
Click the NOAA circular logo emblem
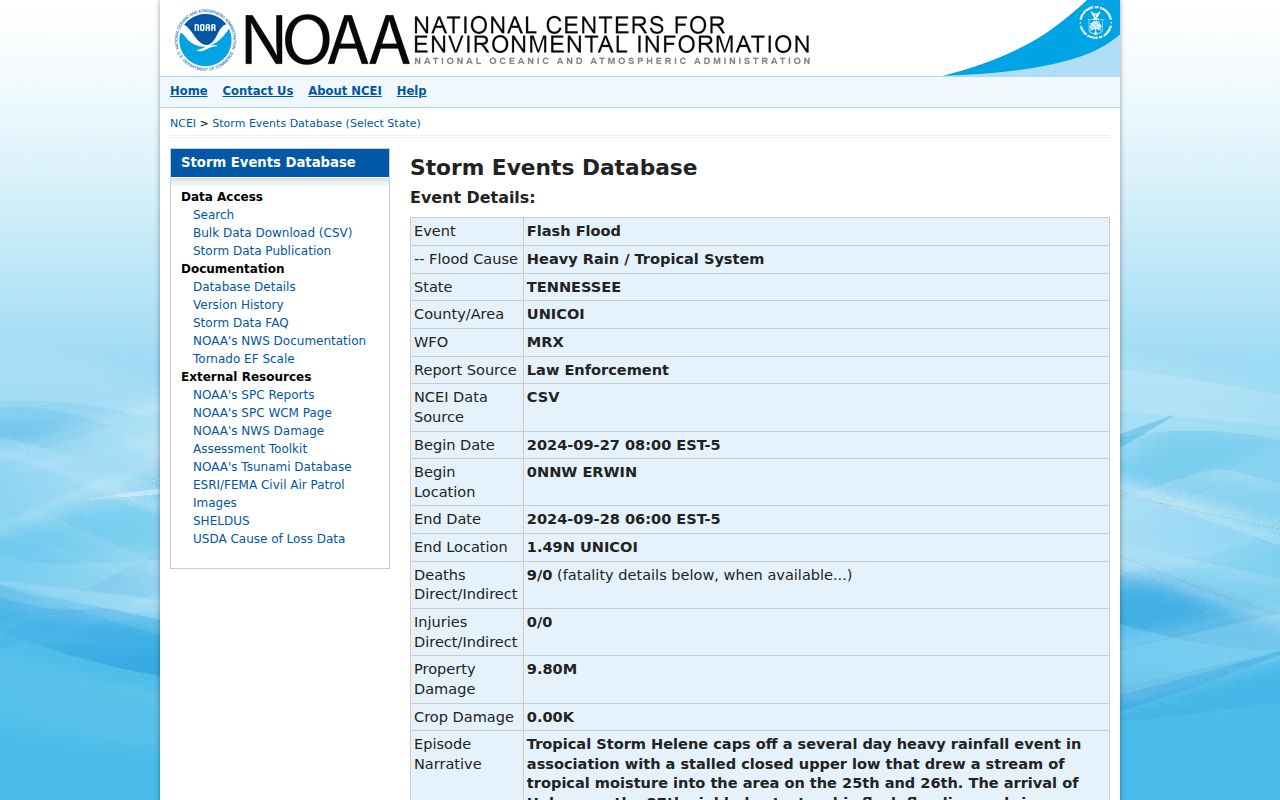click(x=204, y=38)
